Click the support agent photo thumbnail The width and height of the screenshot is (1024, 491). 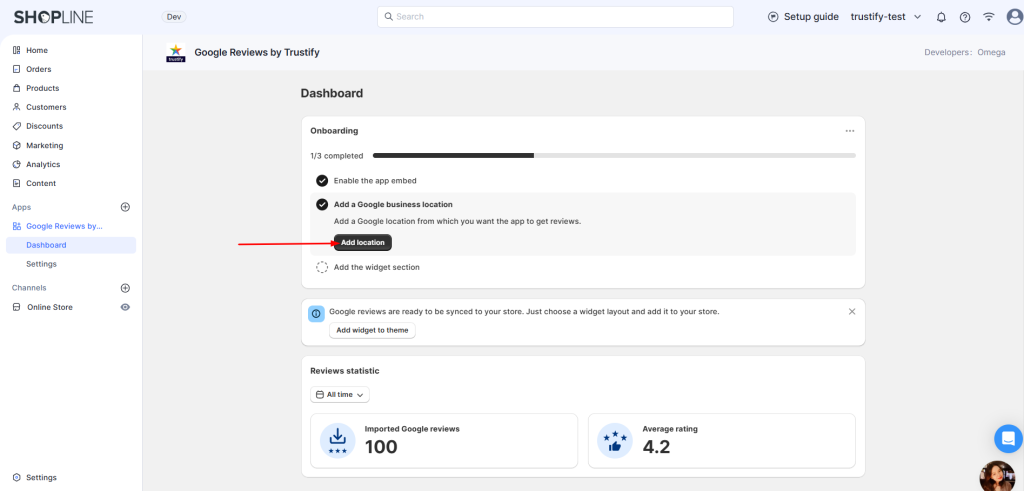tap(998, 476)
